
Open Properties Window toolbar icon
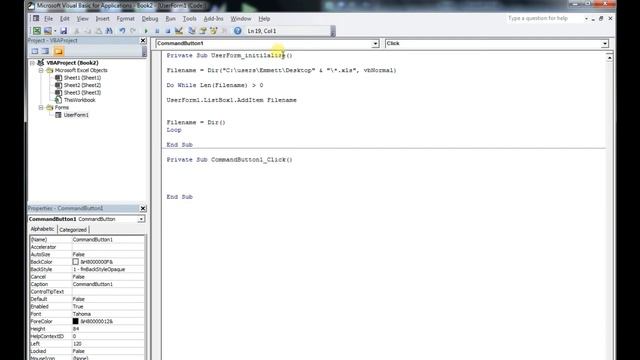tap(202, 31)
